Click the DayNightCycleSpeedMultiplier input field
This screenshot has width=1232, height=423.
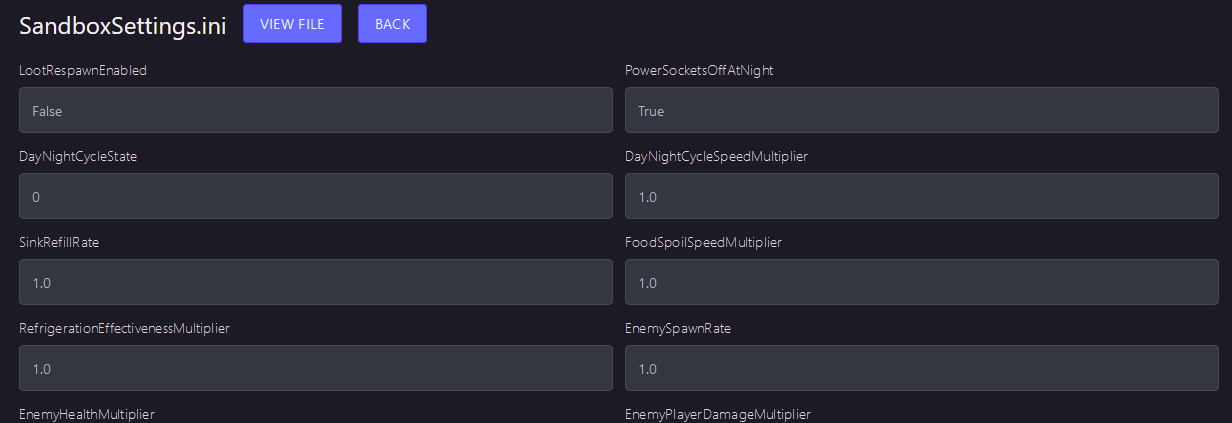click(921, 196)
